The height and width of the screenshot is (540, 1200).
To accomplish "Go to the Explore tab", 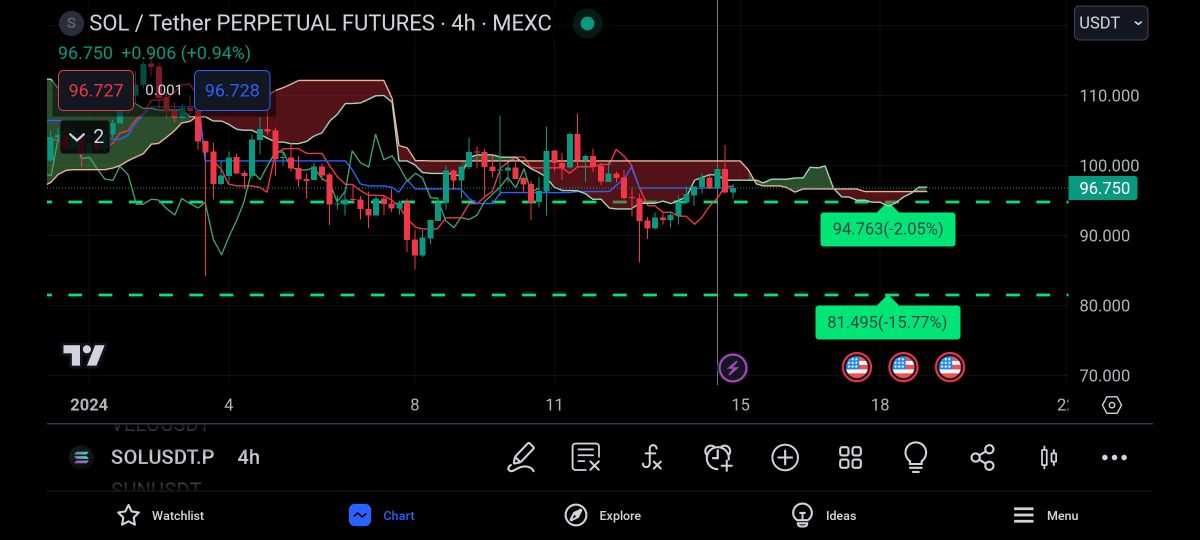I will point(602,515).
